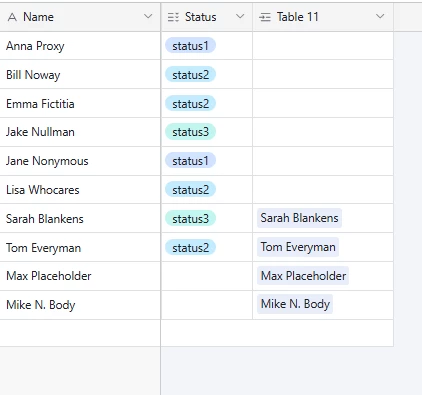Open the Sarah Blankens linked record chip

coord(299,218)
